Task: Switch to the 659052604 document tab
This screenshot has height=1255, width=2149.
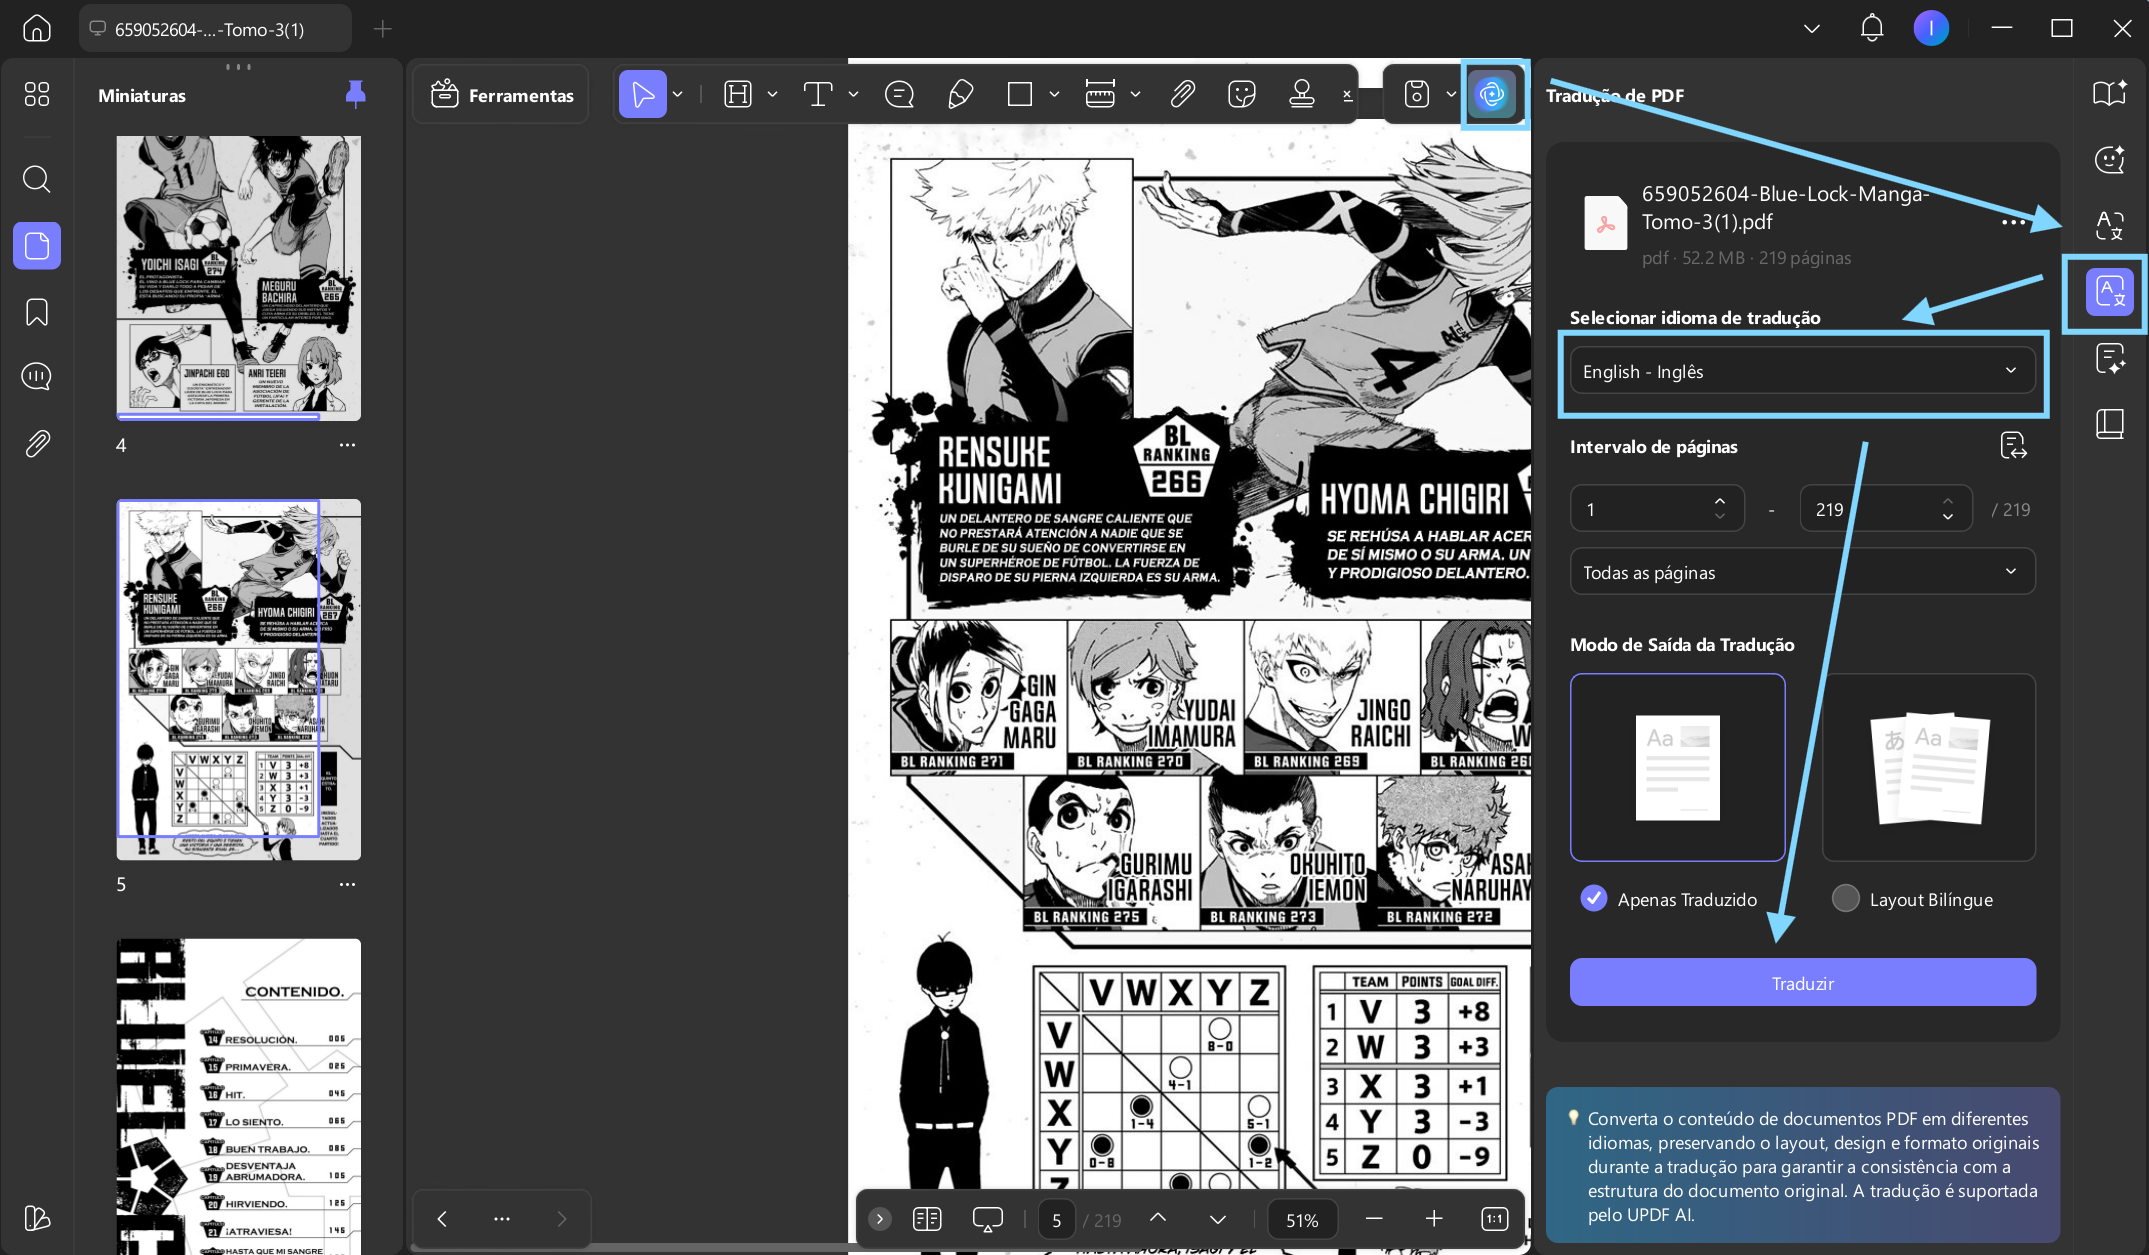Action: tap(215, 29)
